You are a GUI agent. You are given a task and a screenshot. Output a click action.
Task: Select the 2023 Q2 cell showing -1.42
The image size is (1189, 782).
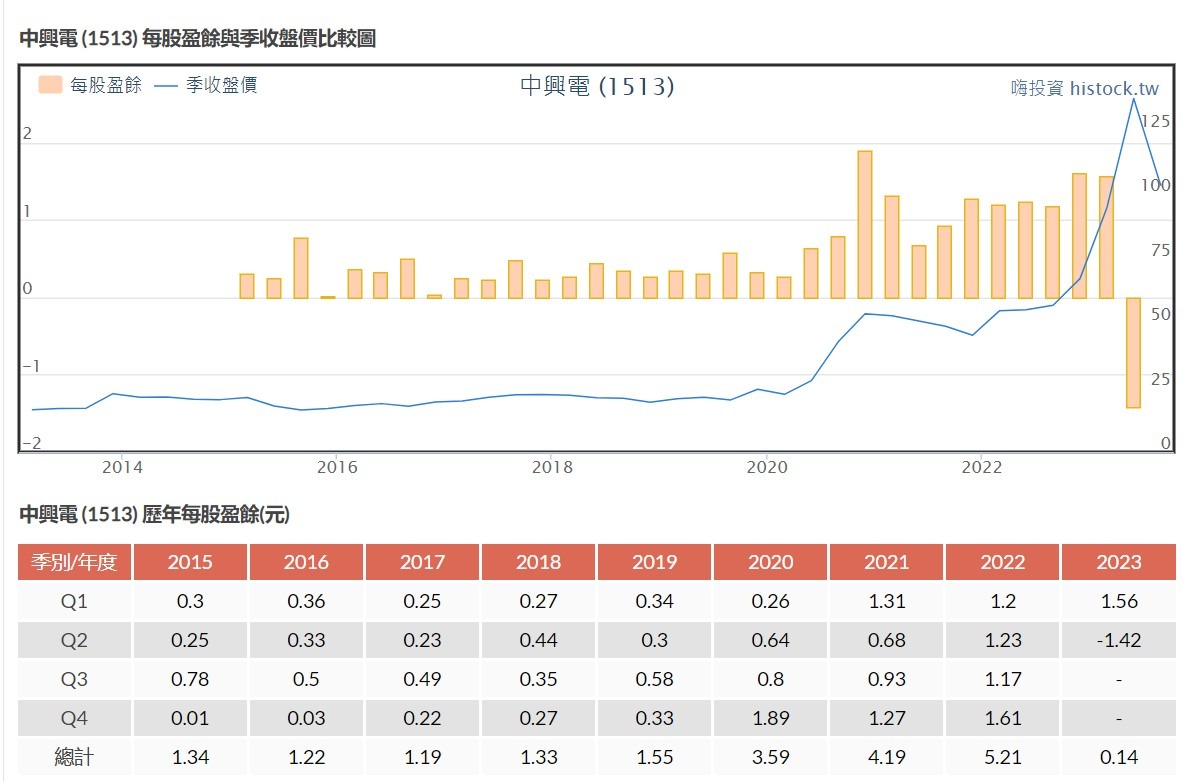(x=1118, y=640)
